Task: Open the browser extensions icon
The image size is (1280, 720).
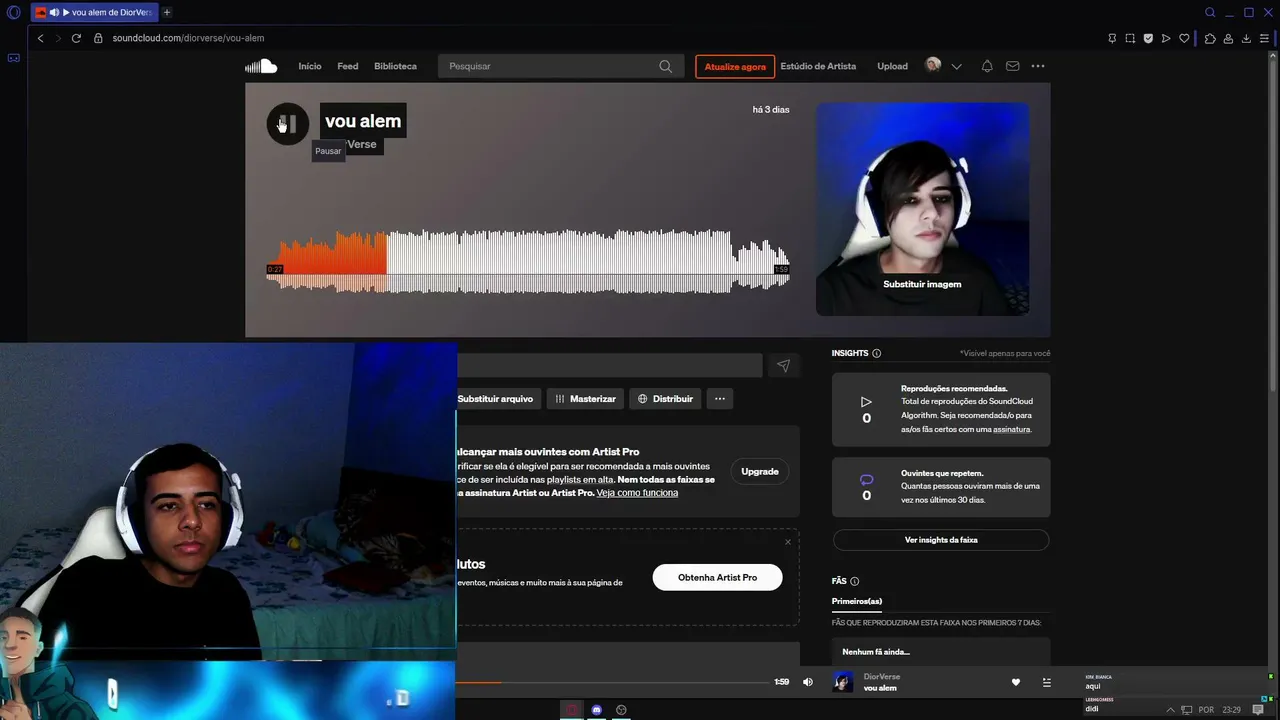Action: click(x=1210, y=38)
